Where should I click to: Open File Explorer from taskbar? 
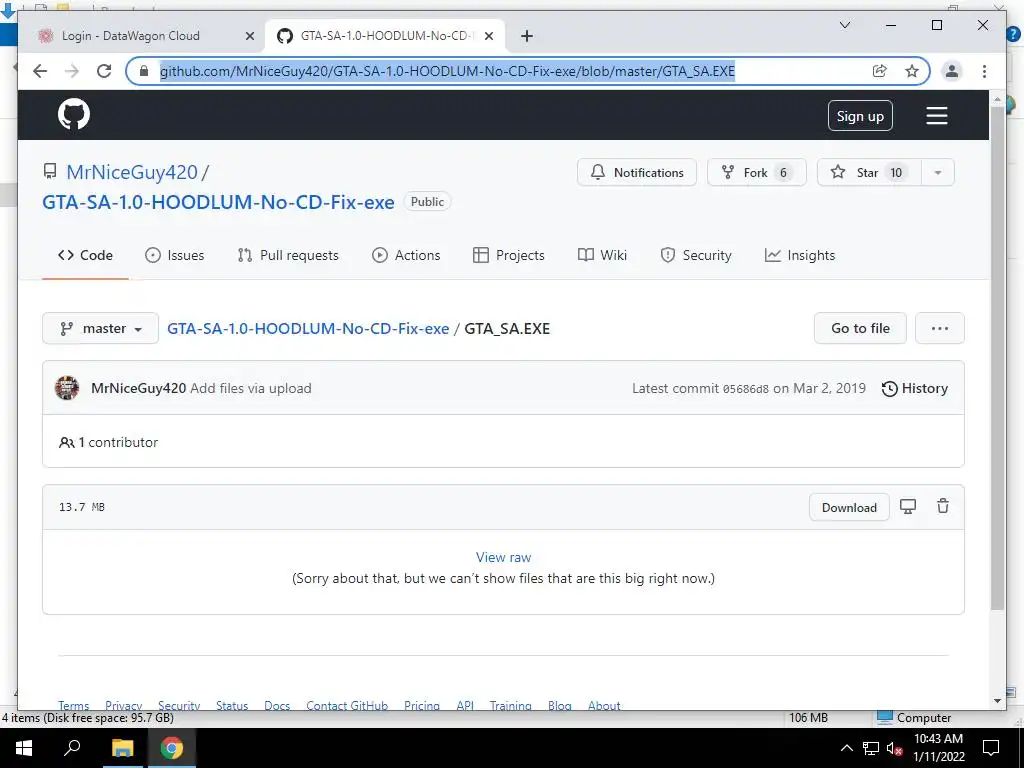[122, 748]
